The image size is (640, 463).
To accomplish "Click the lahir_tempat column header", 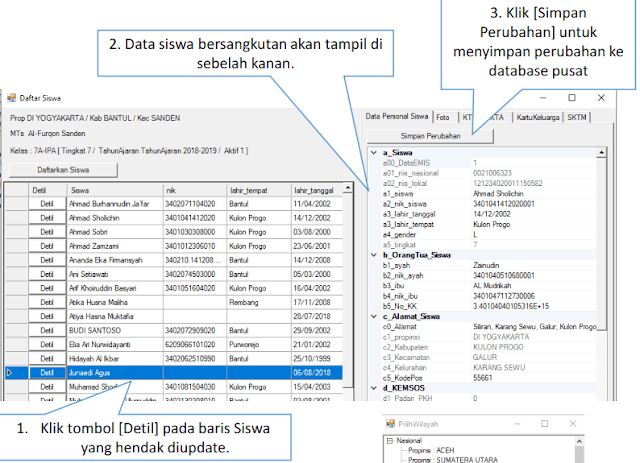I will coord(259,190).
